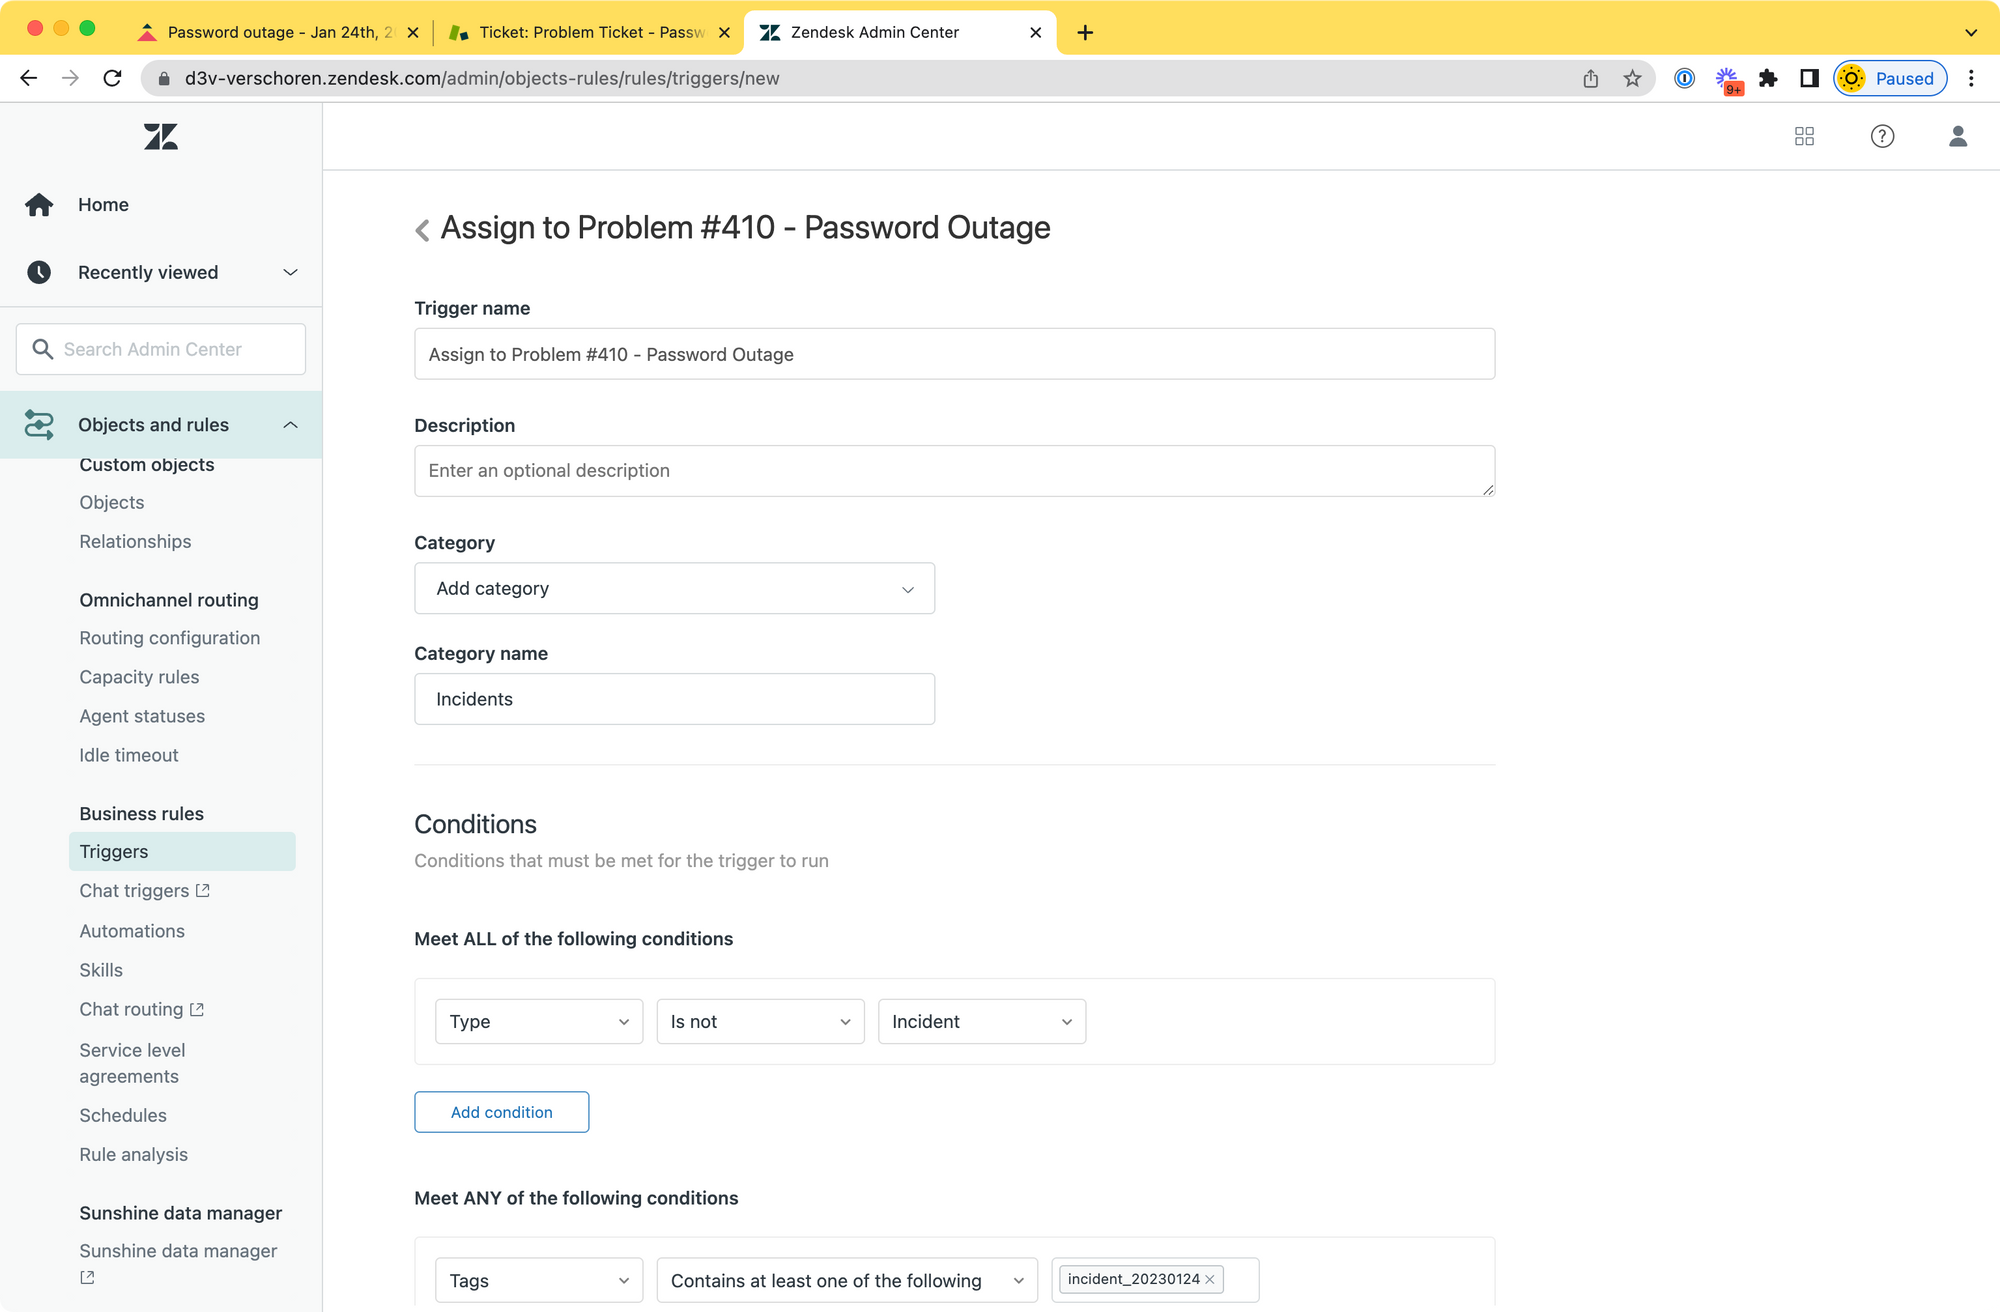The height and width of the screenshot is (1312, 2000).
Task: Open the Zendesk products grid icon
Action: point(1804,136)
